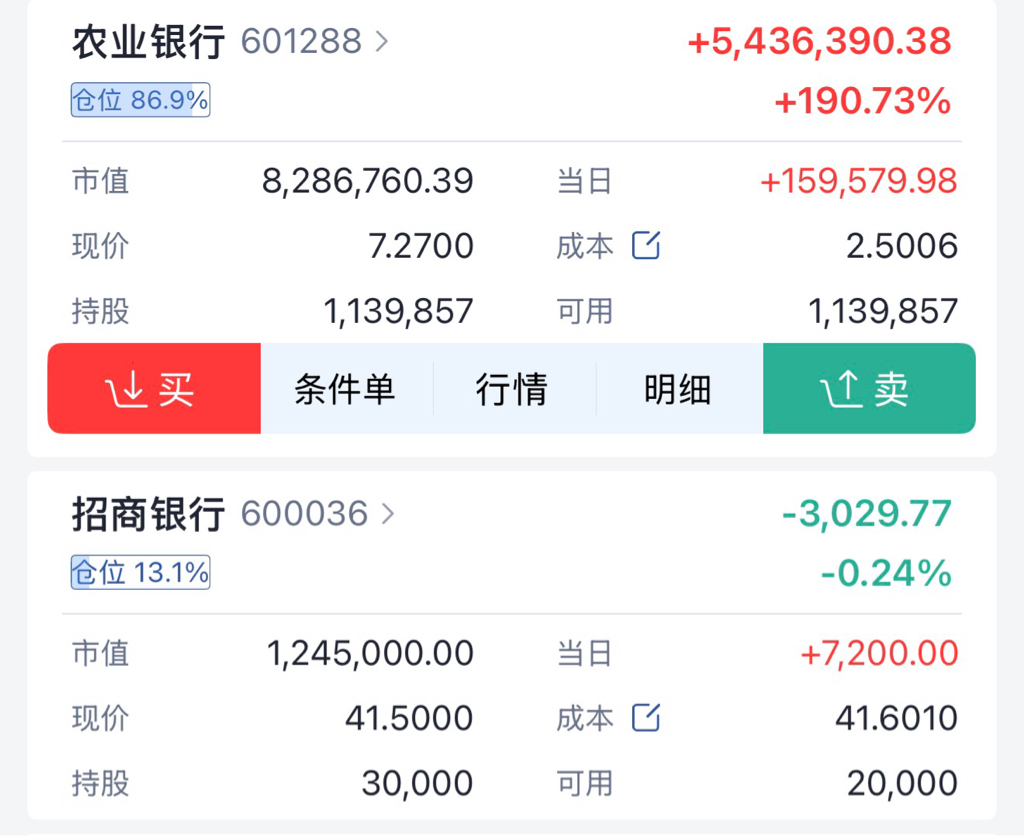Screen dimensions: 1024x836
Task: Tap the 仓位 13.1% position bar
Action: point(140,572)
